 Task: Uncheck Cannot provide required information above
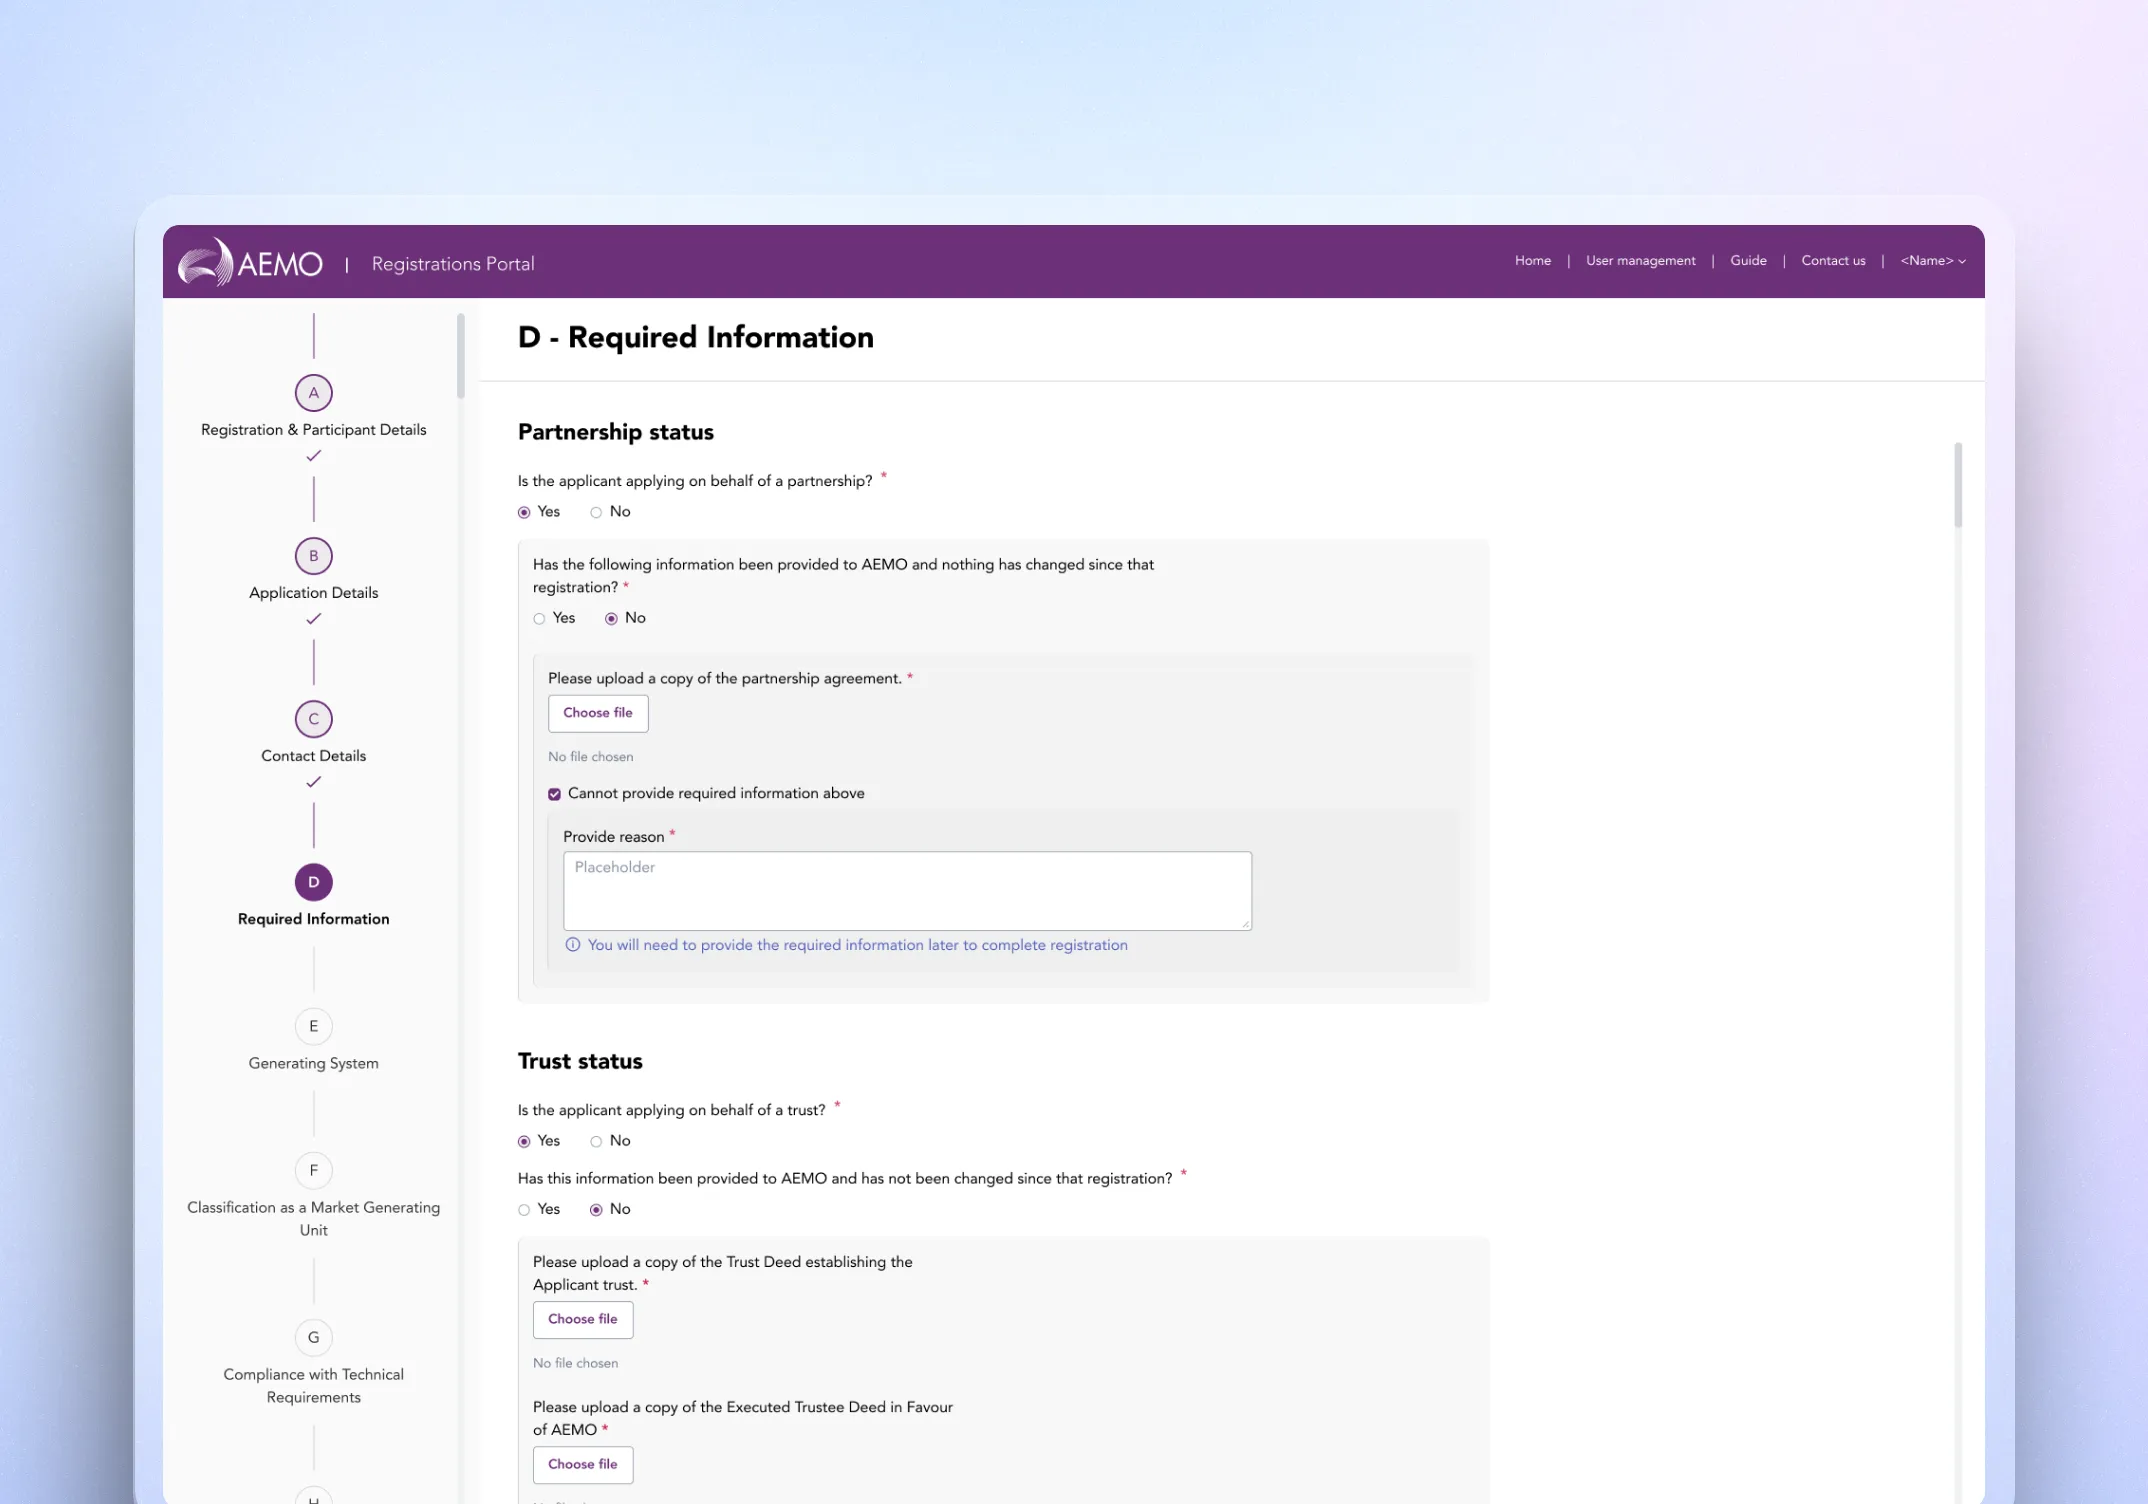[x=554, y=794]
